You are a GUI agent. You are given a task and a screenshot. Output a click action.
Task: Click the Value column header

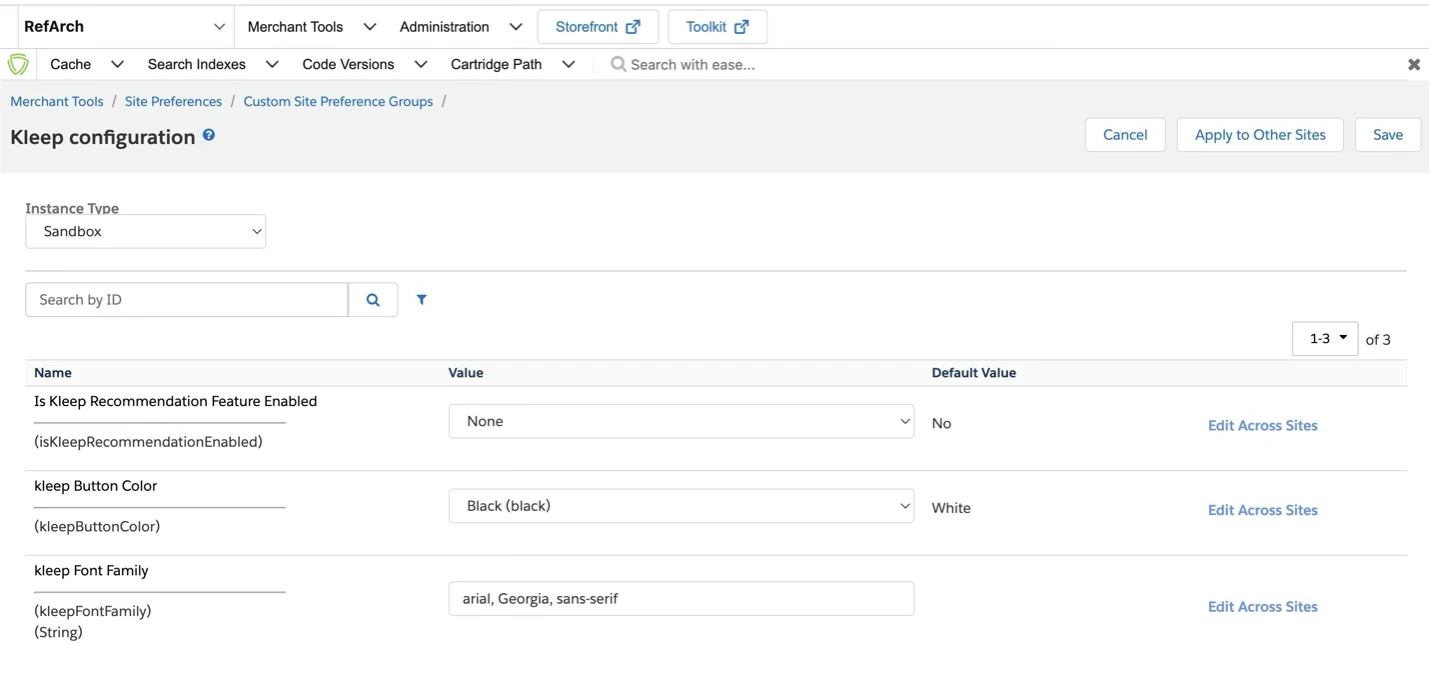[466, 373]
